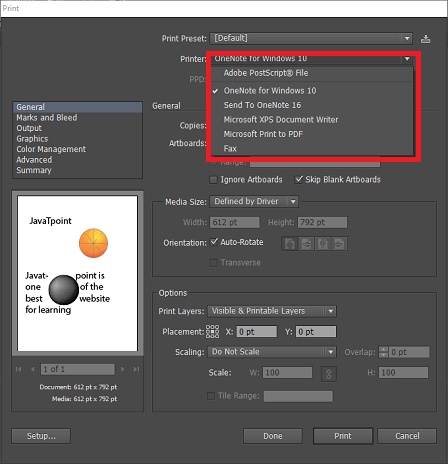This screenshot has height=464, width=448.
Task: Click the Width field showing 612 pt
Action: click(x=235, y=222)
